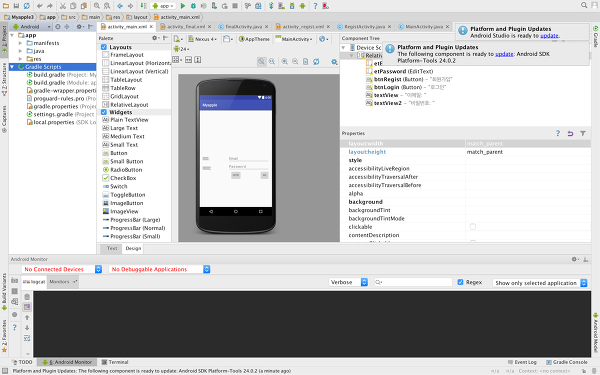The width and height of the screenshot is (600, 375).
Task: Open the No Connected Devices dropdown
Action: point(62,269)
